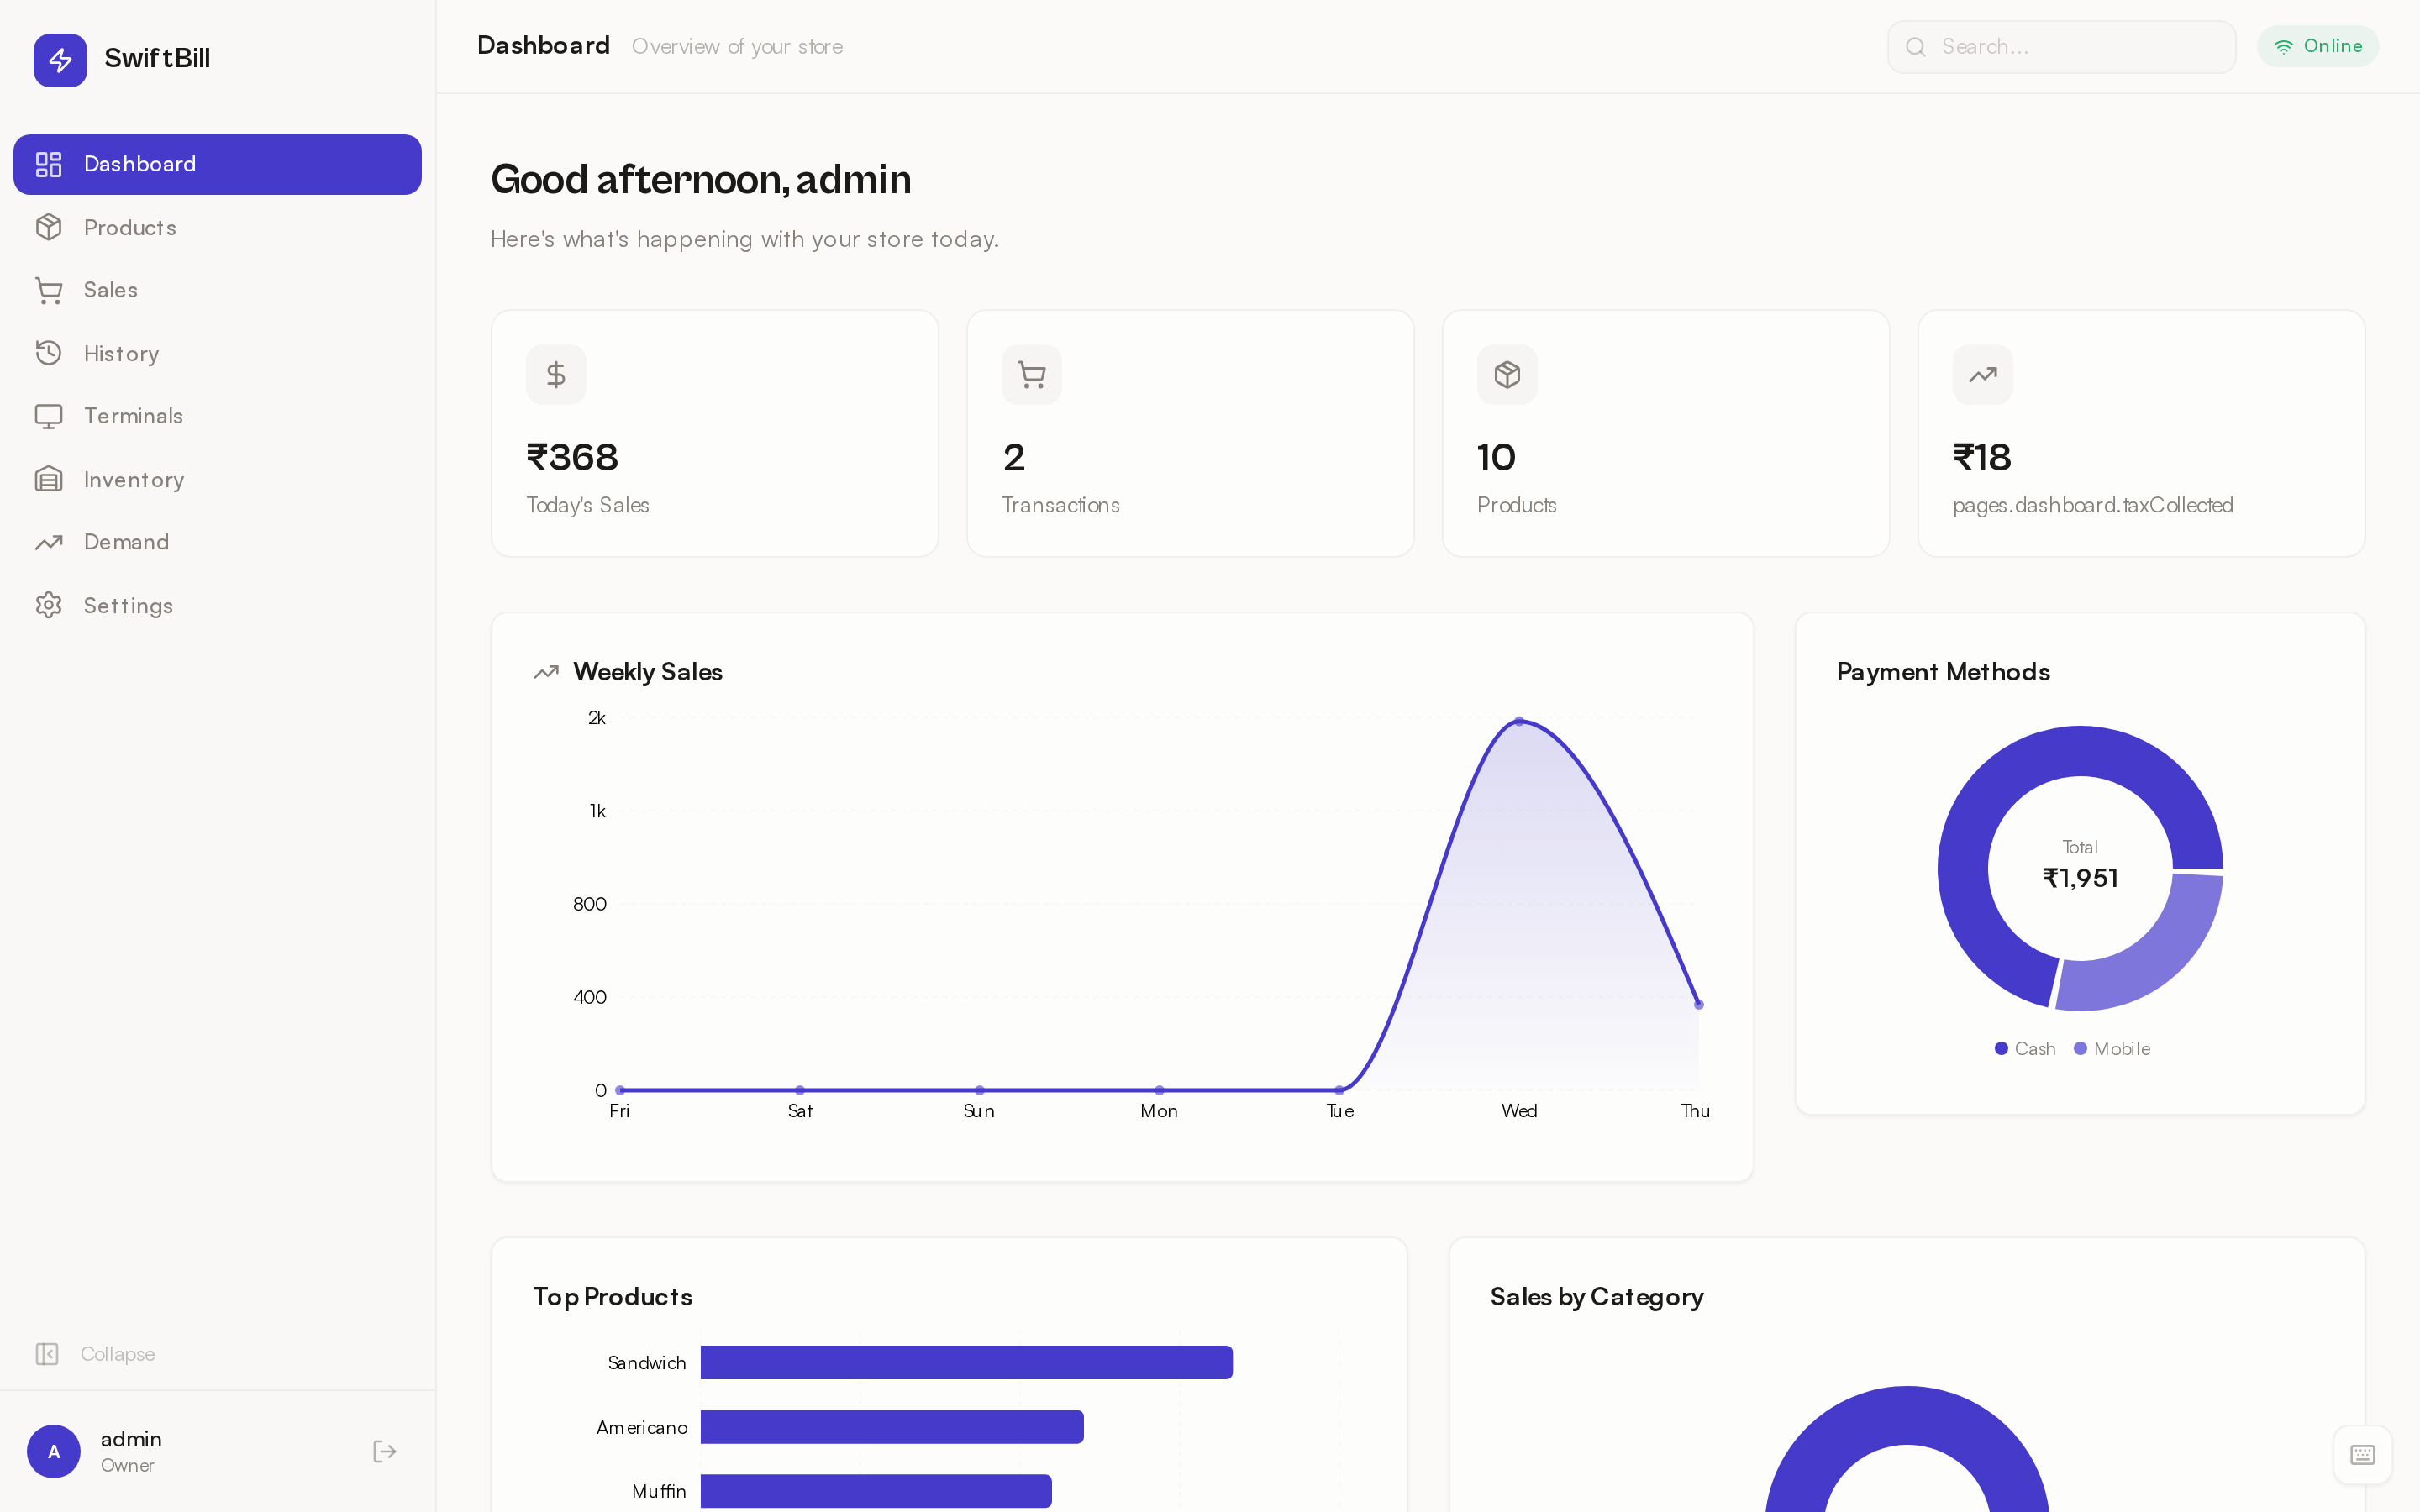
Task: Click the Sales by Category heading
Action: [x=1597, y=1297]
